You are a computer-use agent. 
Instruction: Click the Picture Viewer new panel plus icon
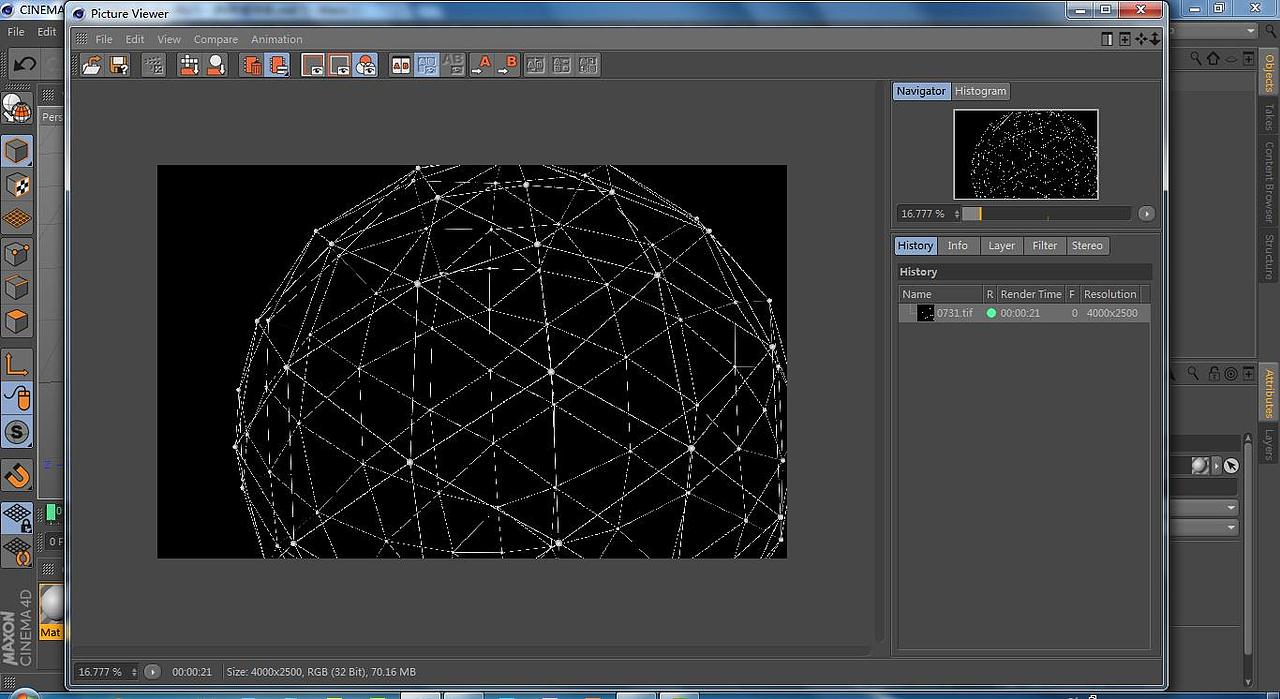coord(1125,39)
